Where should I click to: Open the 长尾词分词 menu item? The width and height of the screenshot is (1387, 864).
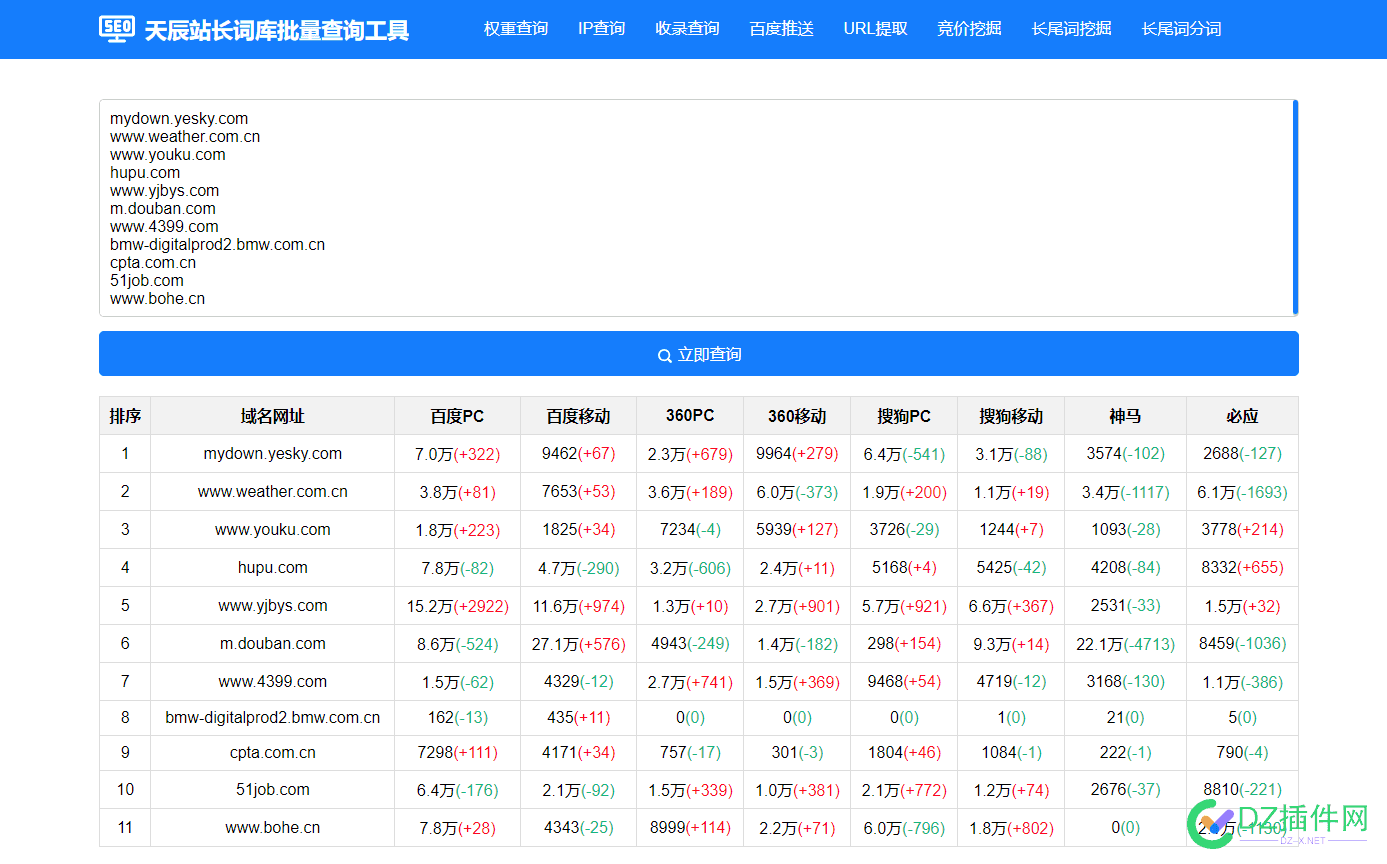click(x=1182, y=28)
